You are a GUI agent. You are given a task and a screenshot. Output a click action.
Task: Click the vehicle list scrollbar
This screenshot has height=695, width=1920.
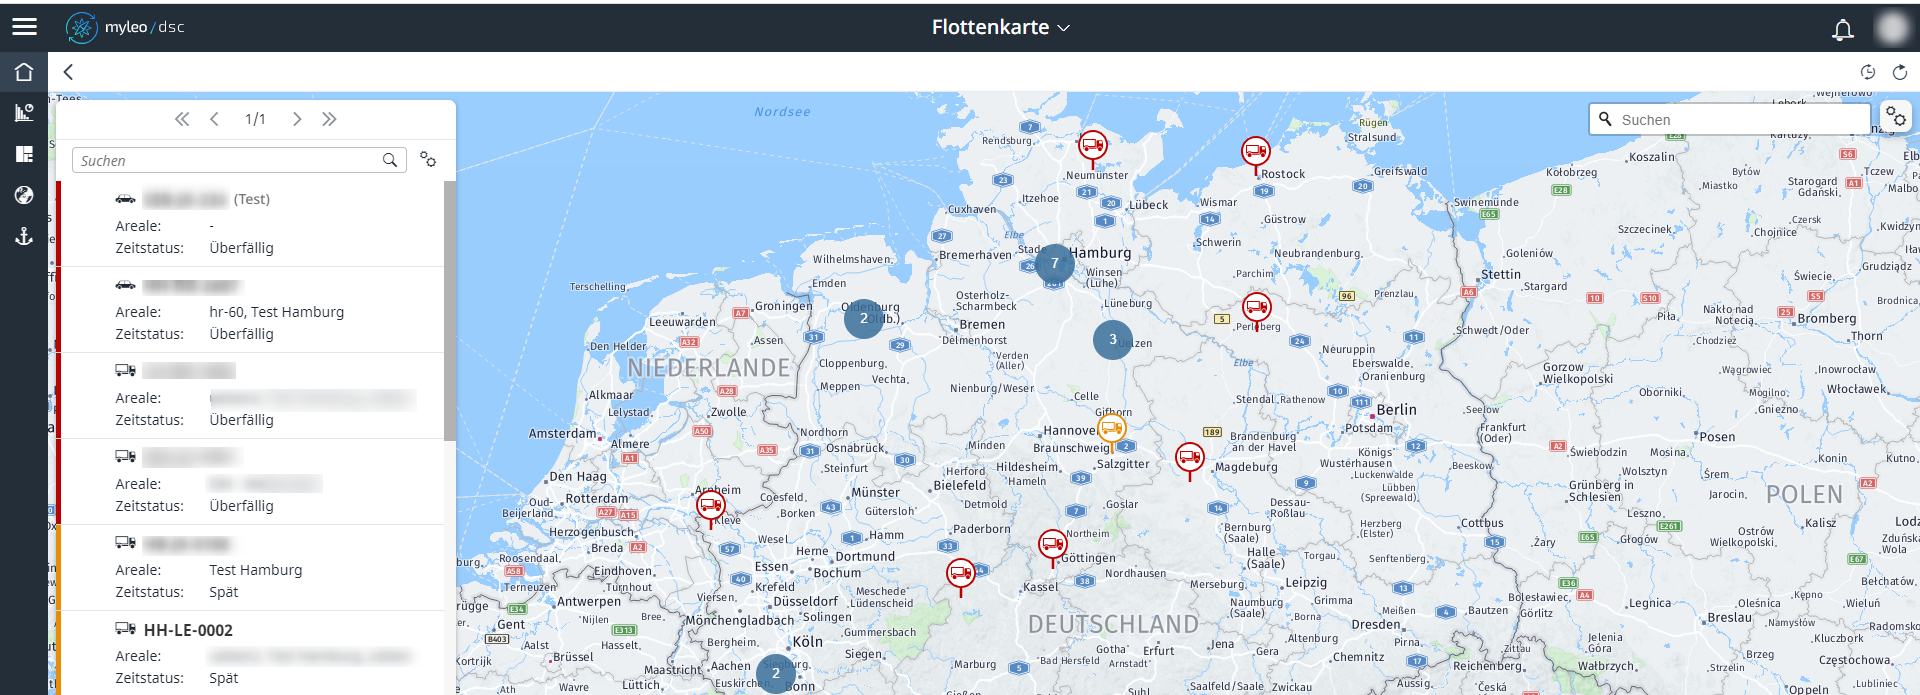450,310
